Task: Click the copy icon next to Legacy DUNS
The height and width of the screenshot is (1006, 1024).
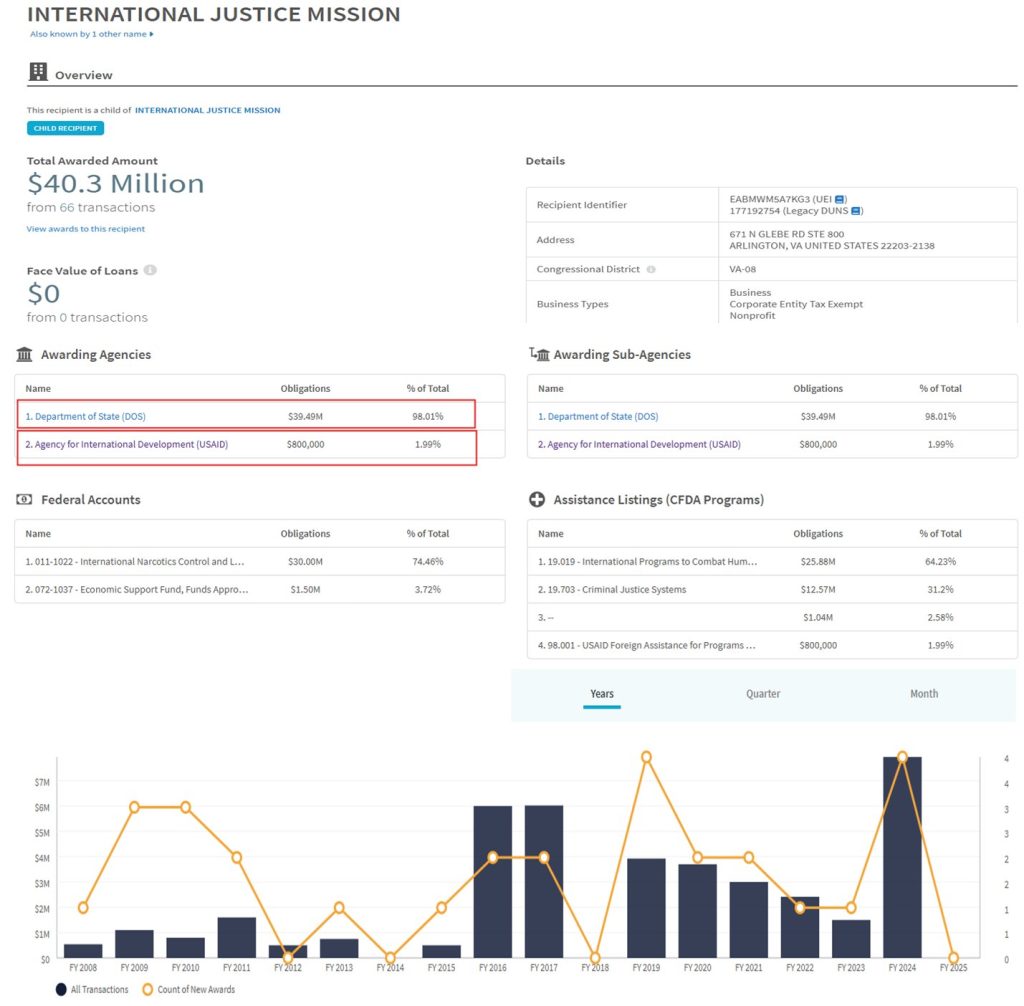Action: [x=856, y=211]
